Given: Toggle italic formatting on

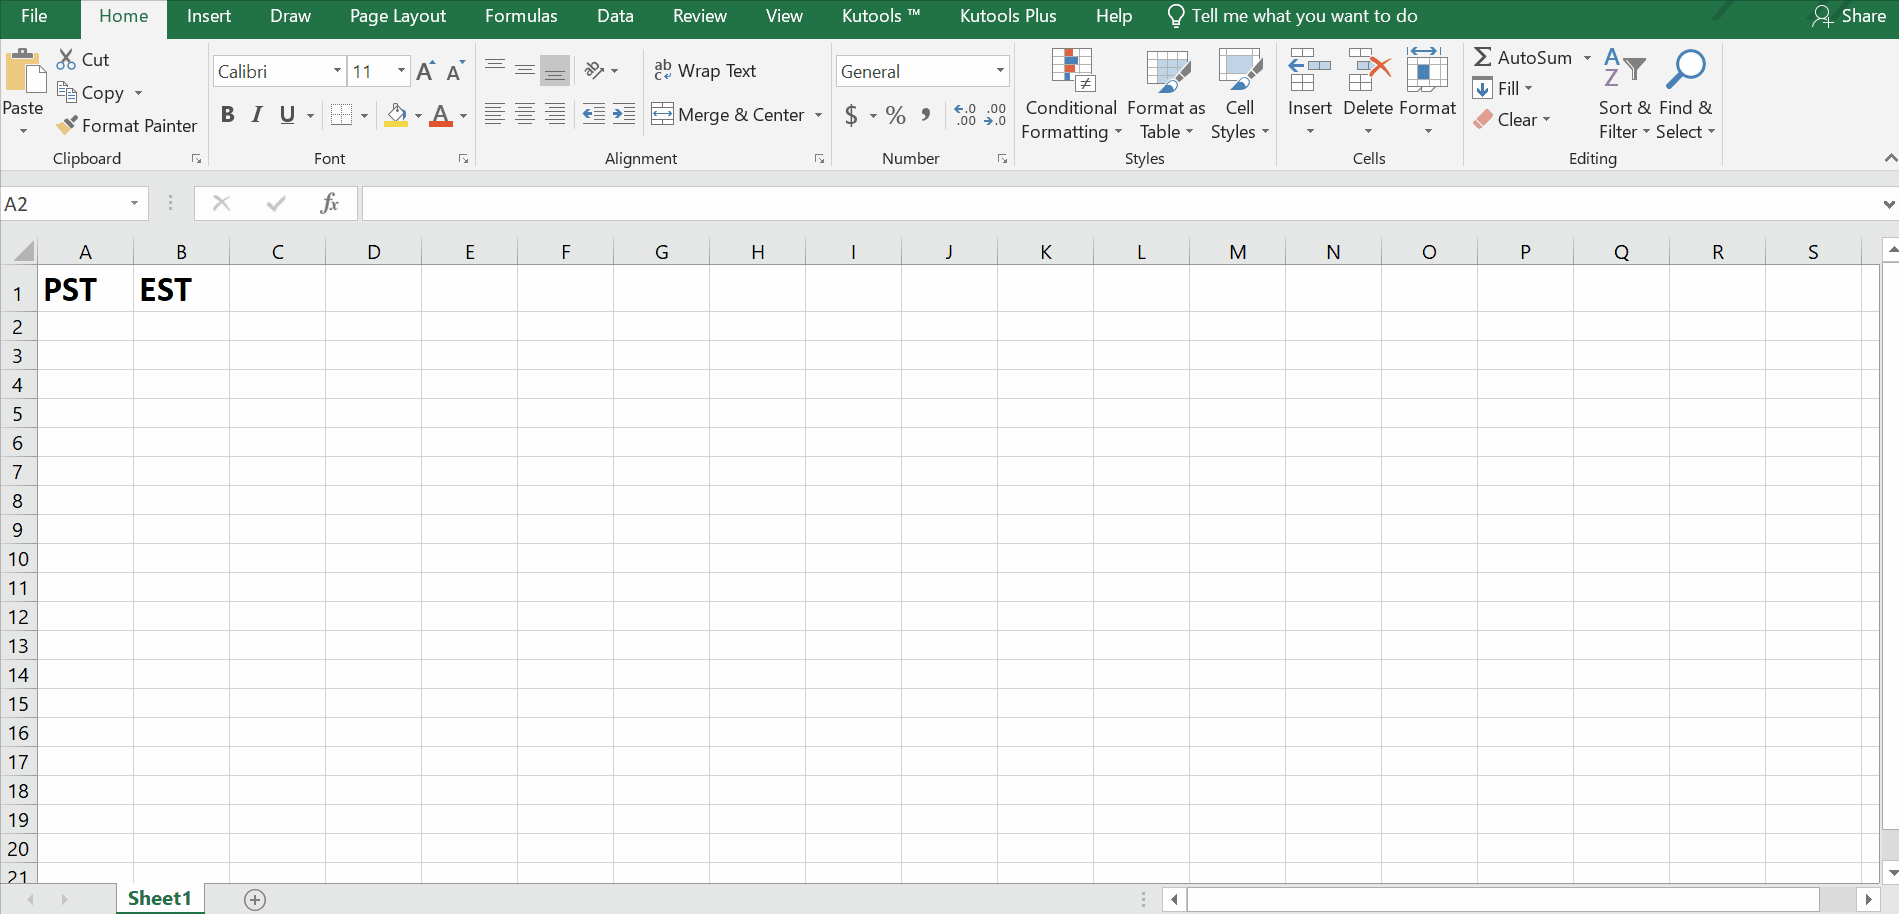Looking at the screenshot, I should coord(256,114).
